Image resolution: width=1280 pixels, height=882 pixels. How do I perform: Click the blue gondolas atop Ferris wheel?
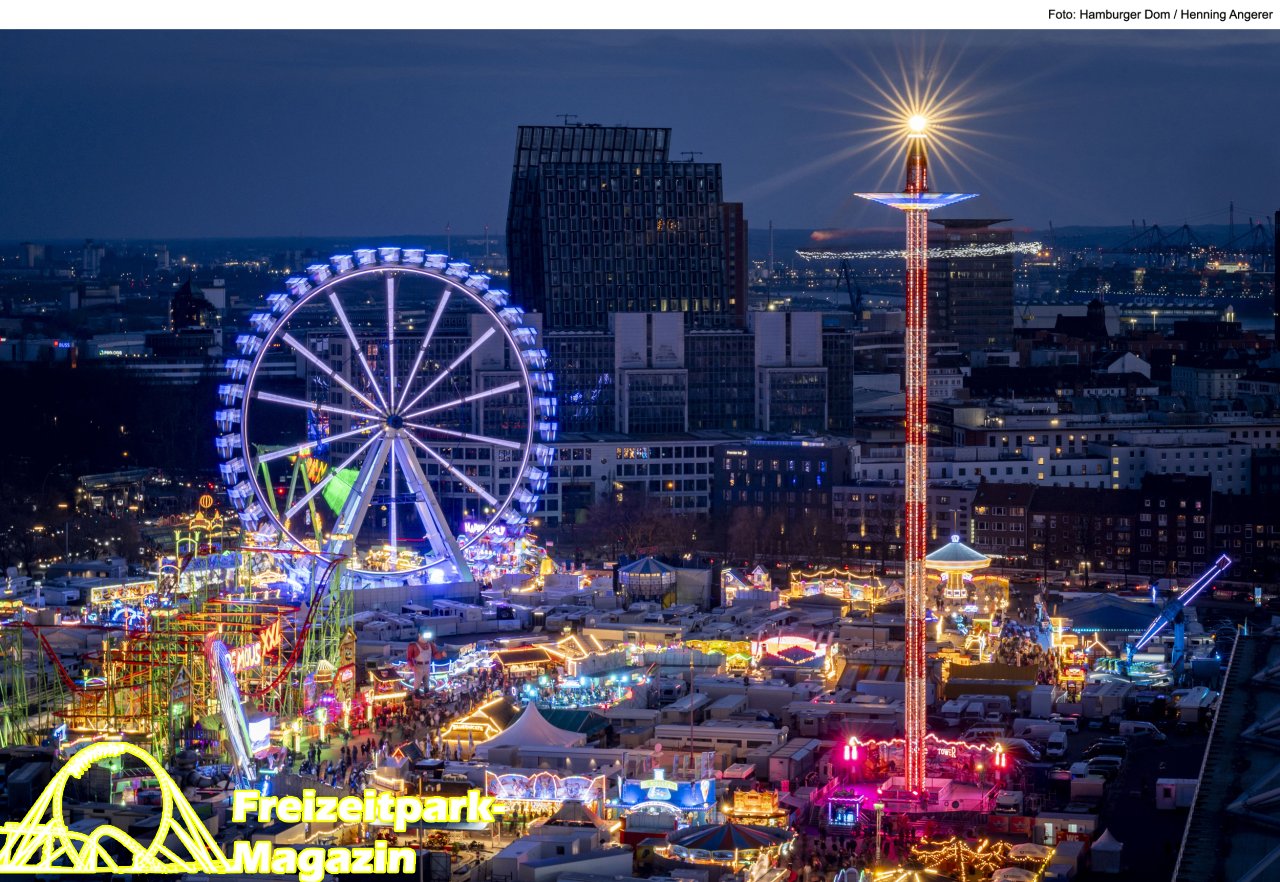(390, 256)
